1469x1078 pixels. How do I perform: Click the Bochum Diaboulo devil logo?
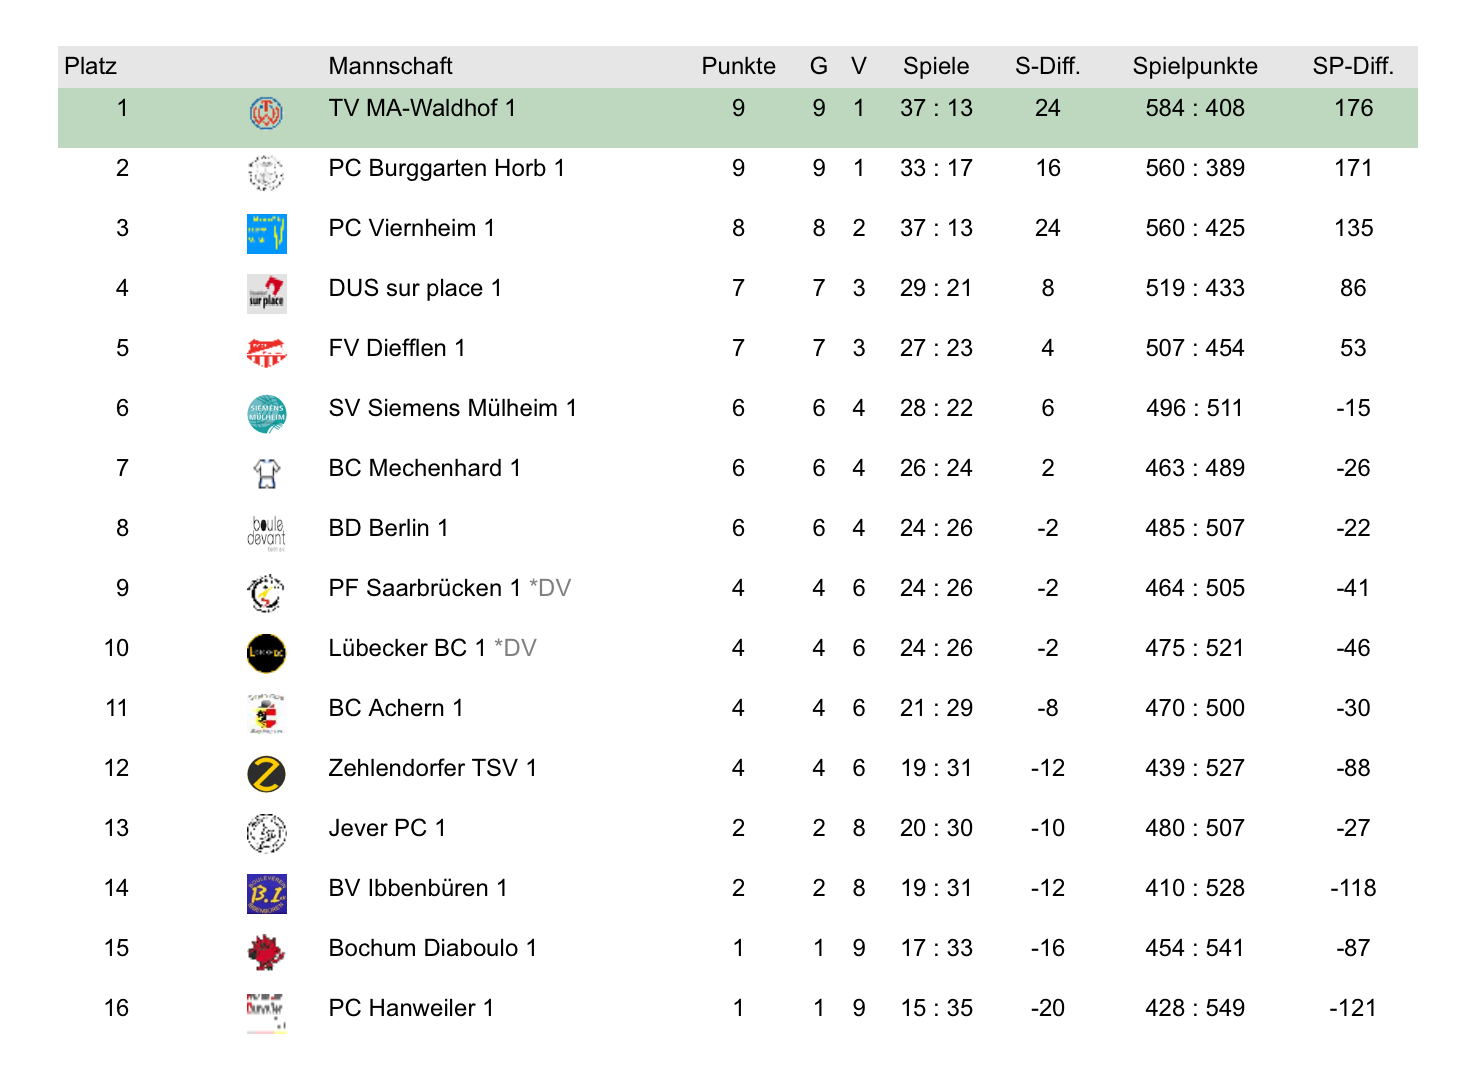tap(266, 953)
